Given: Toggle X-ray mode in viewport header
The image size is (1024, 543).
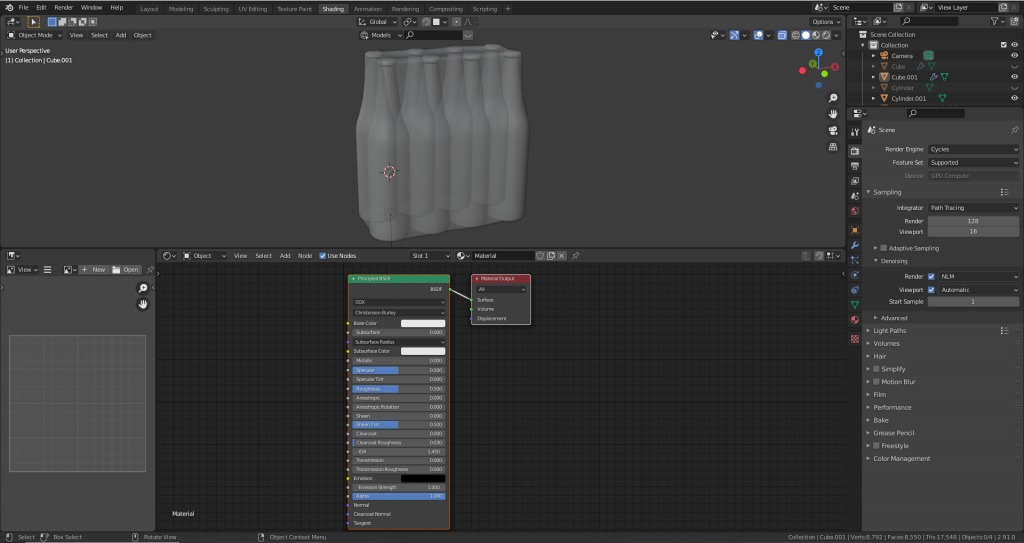Looking at the screenshot, I should tap(780, 35).
